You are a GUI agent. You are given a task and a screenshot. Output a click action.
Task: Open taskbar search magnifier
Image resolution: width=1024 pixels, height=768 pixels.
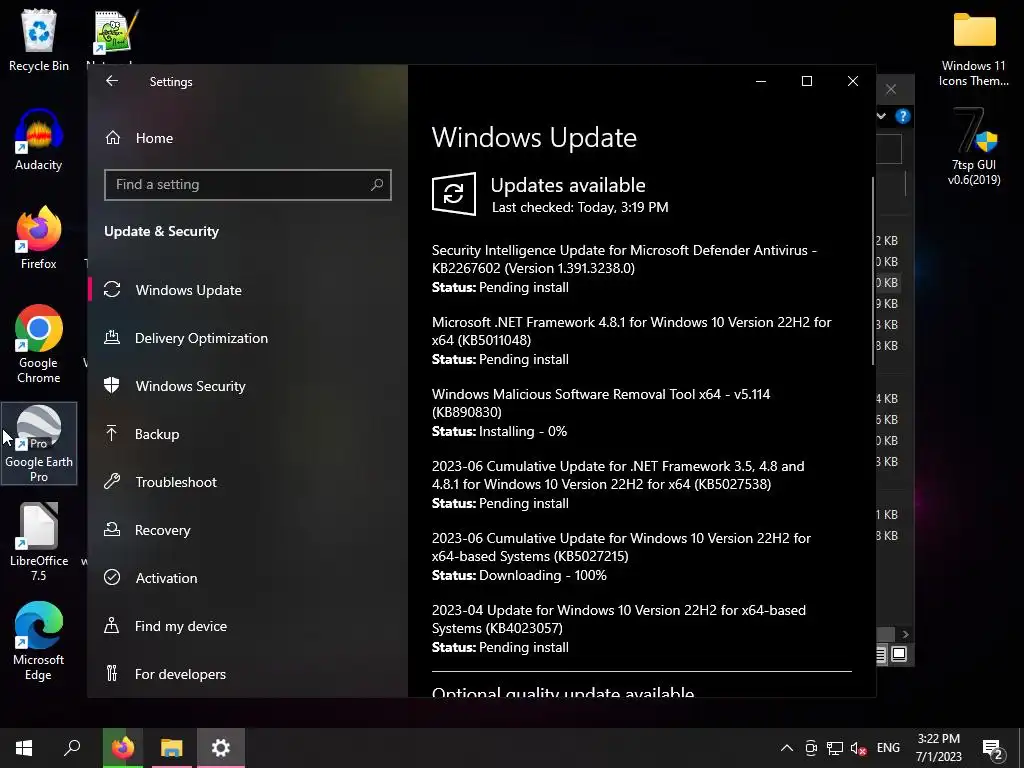[x=72, y=748]
